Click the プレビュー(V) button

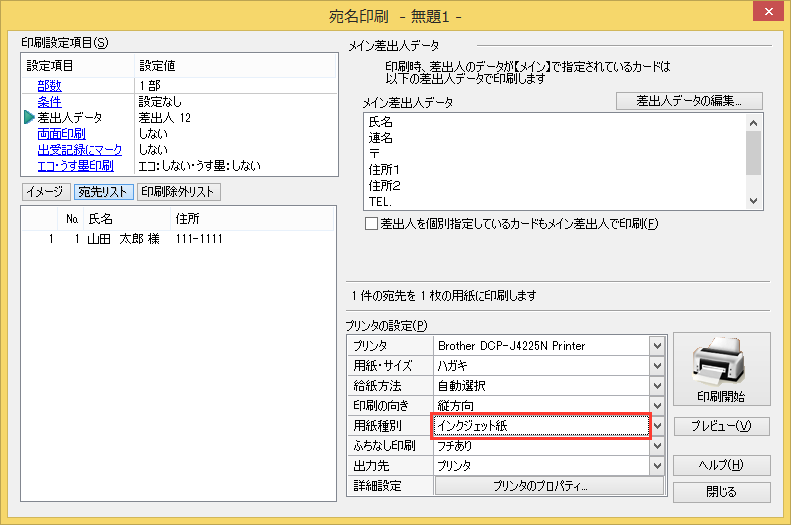click(x=721, y=426)
